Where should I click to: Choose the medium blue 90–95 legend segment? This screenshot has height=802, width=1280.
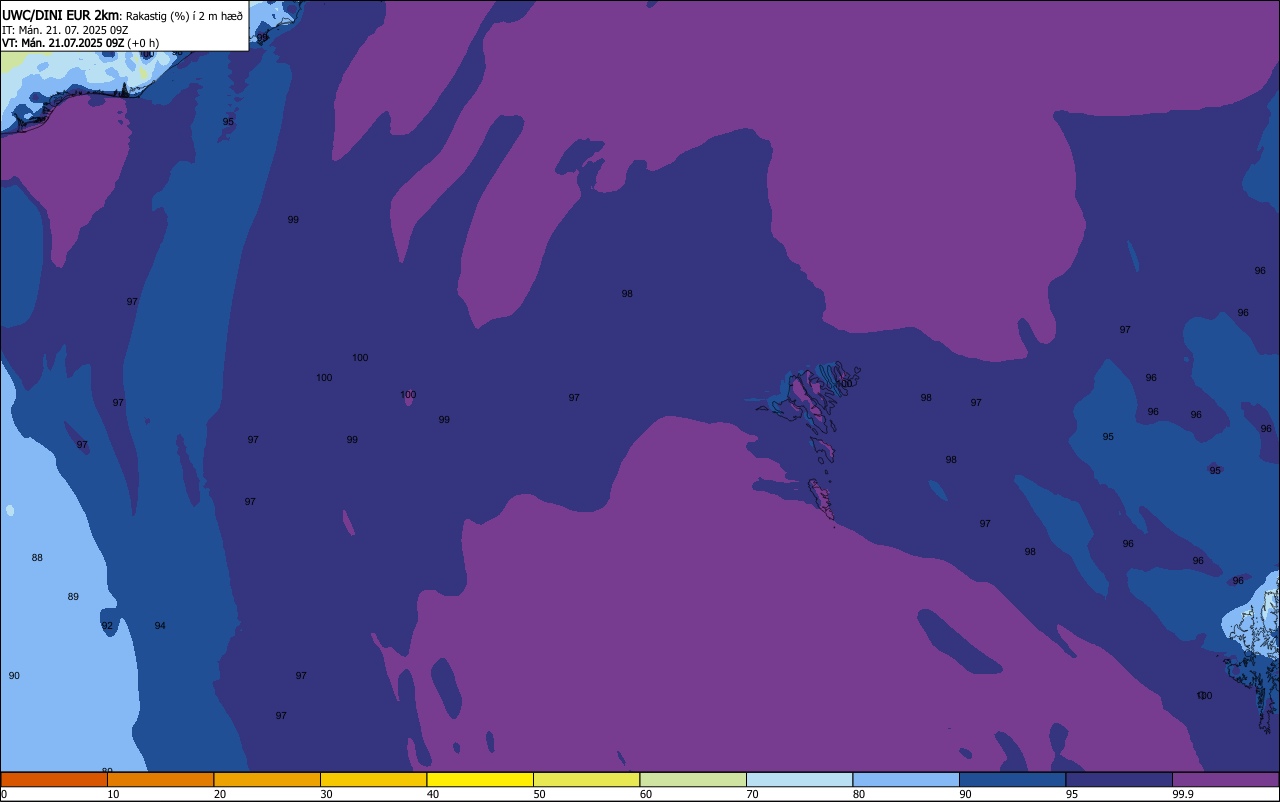pos(1012,779)
